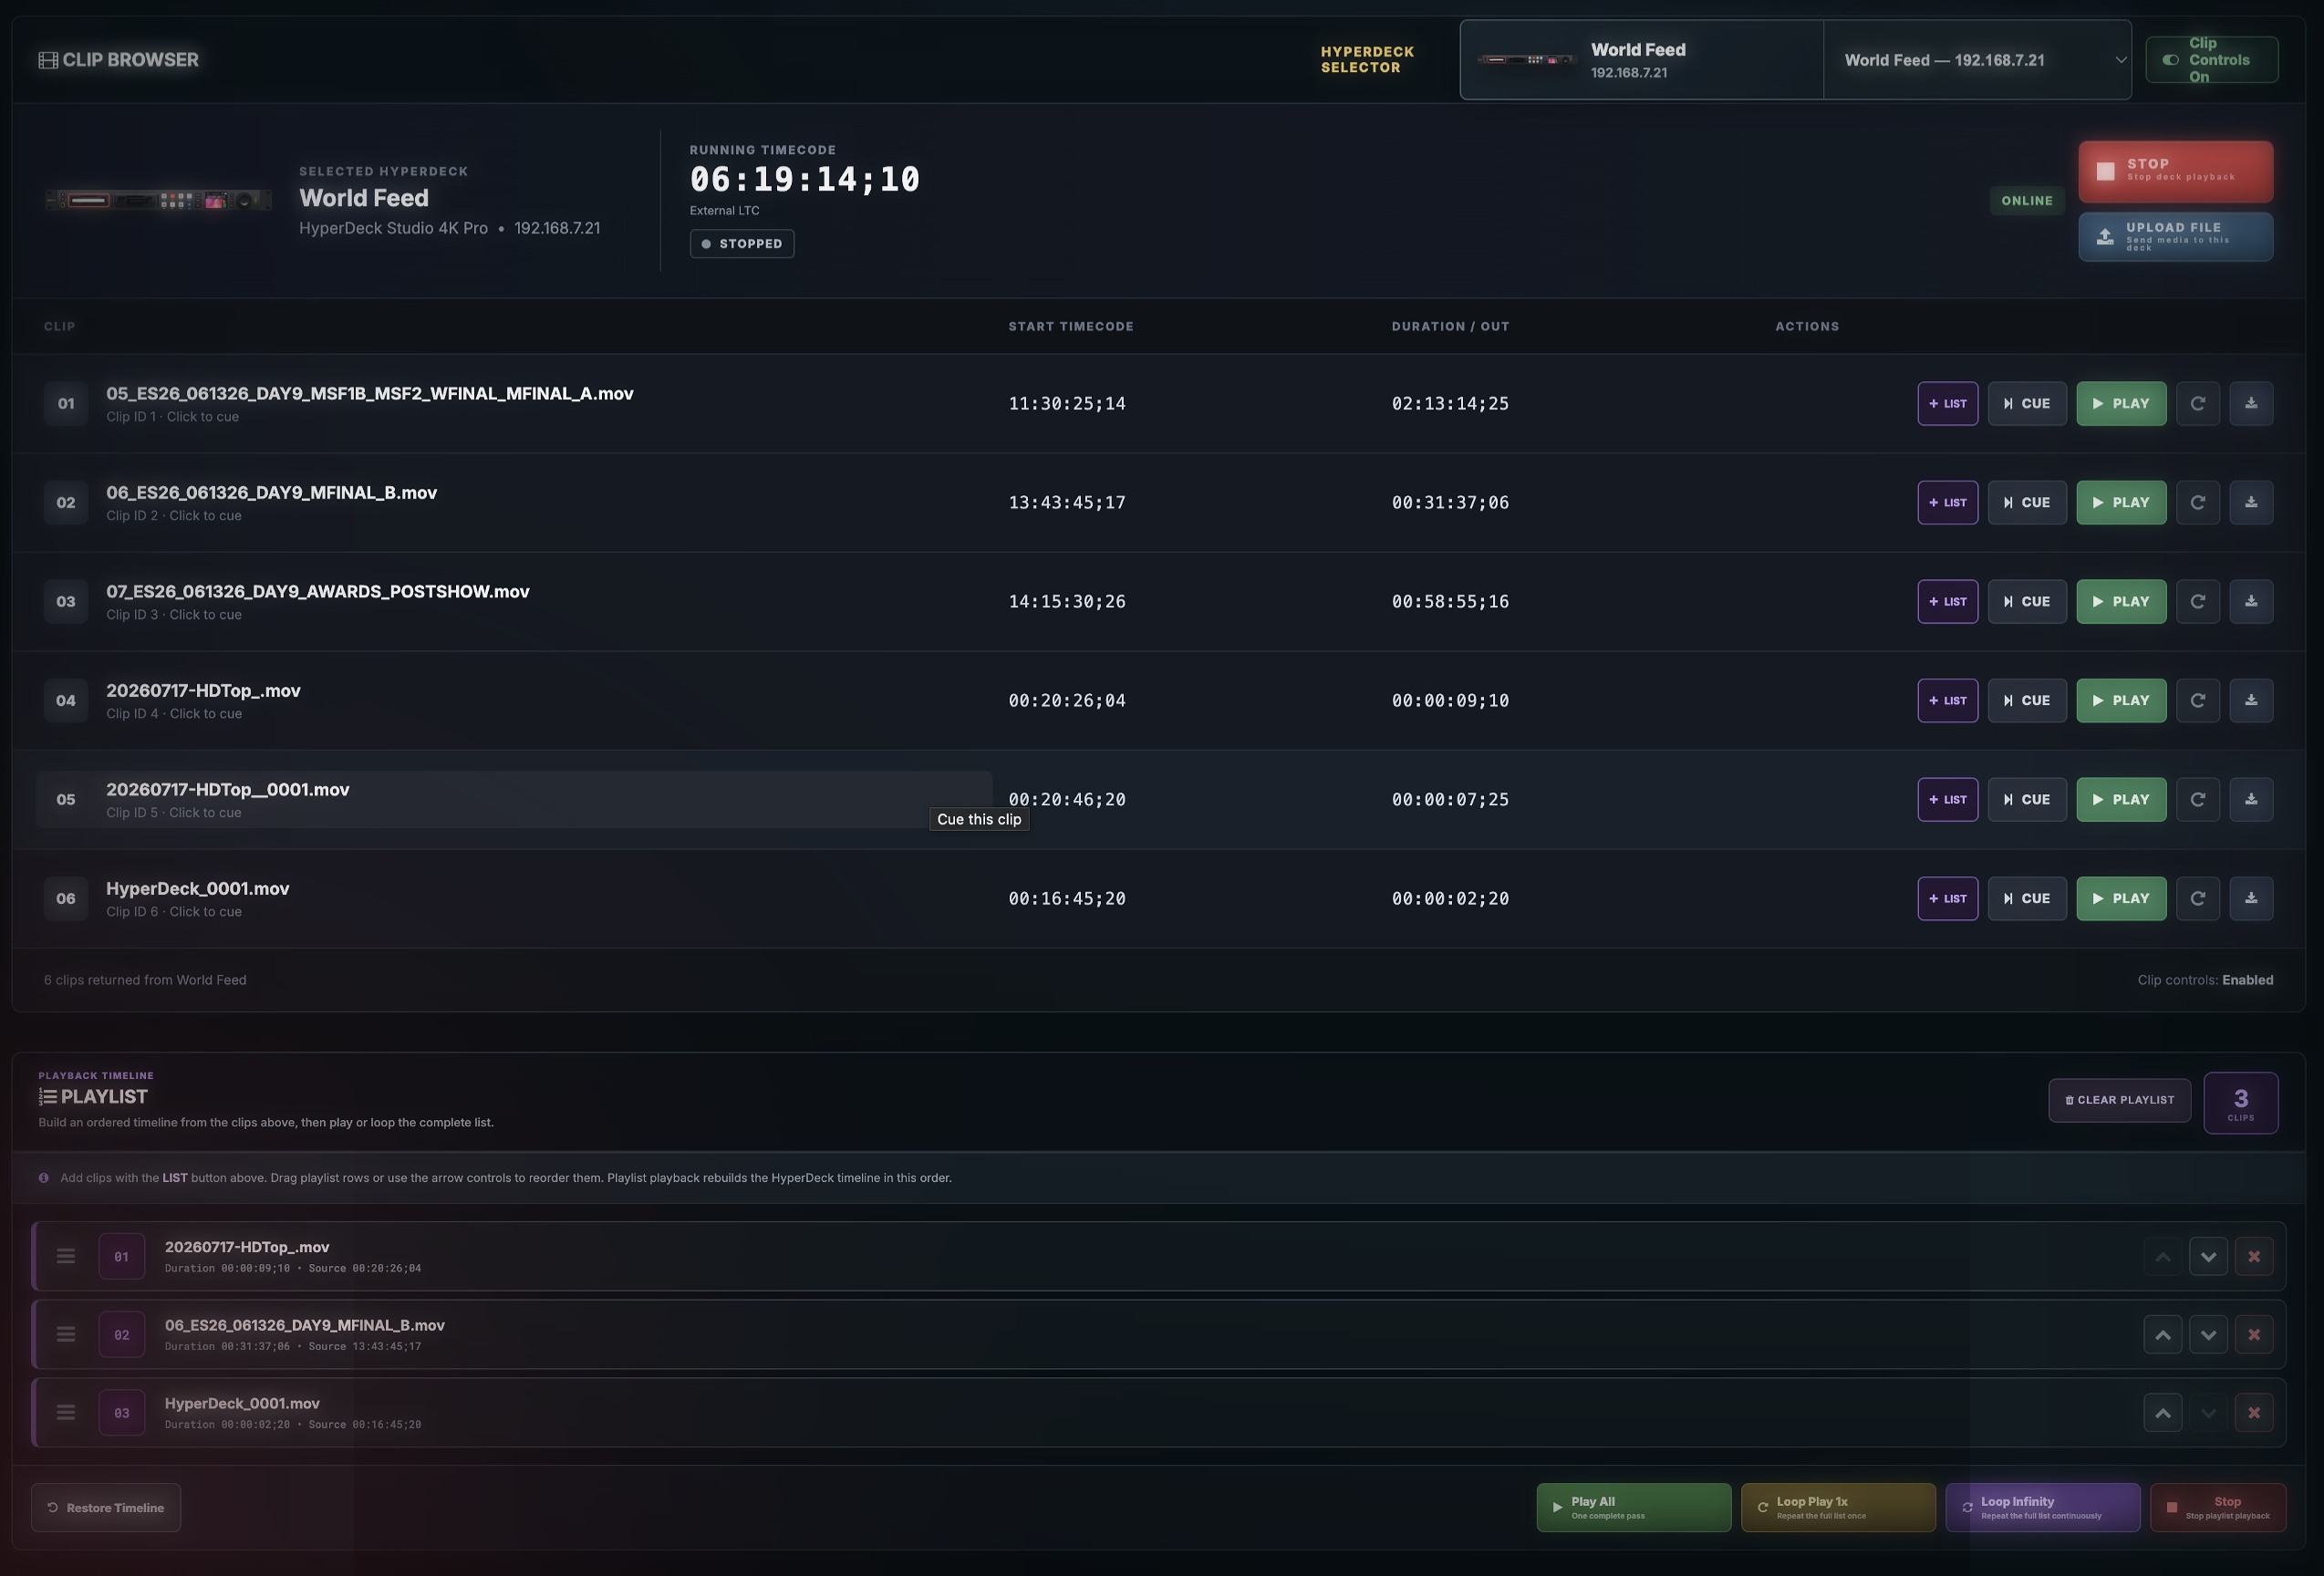Click the selected HyperDeck device image
Screen dimensions: 2324x1576
click(158, 201)
